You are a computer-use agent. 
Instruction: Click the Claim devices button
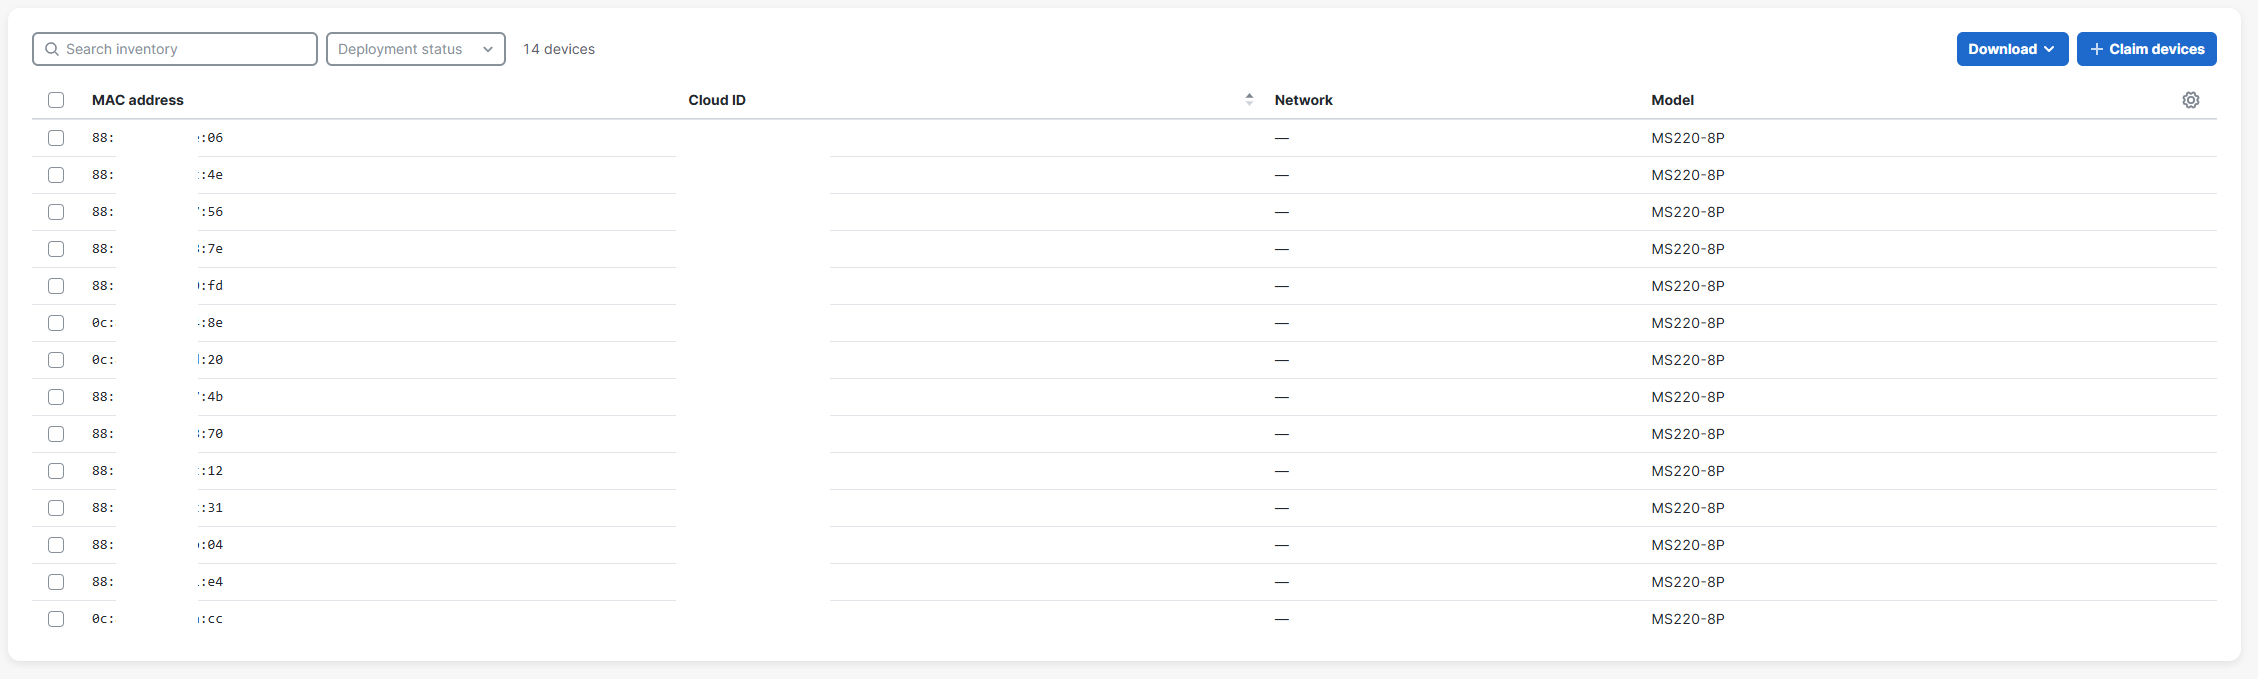point(2146,49)
